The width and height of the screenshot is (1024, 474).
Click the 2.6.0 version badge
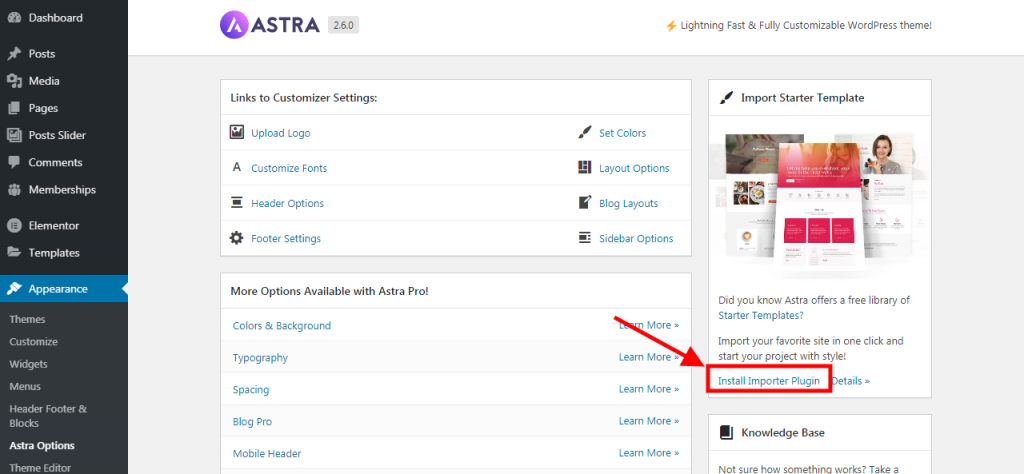pos(344,25)
